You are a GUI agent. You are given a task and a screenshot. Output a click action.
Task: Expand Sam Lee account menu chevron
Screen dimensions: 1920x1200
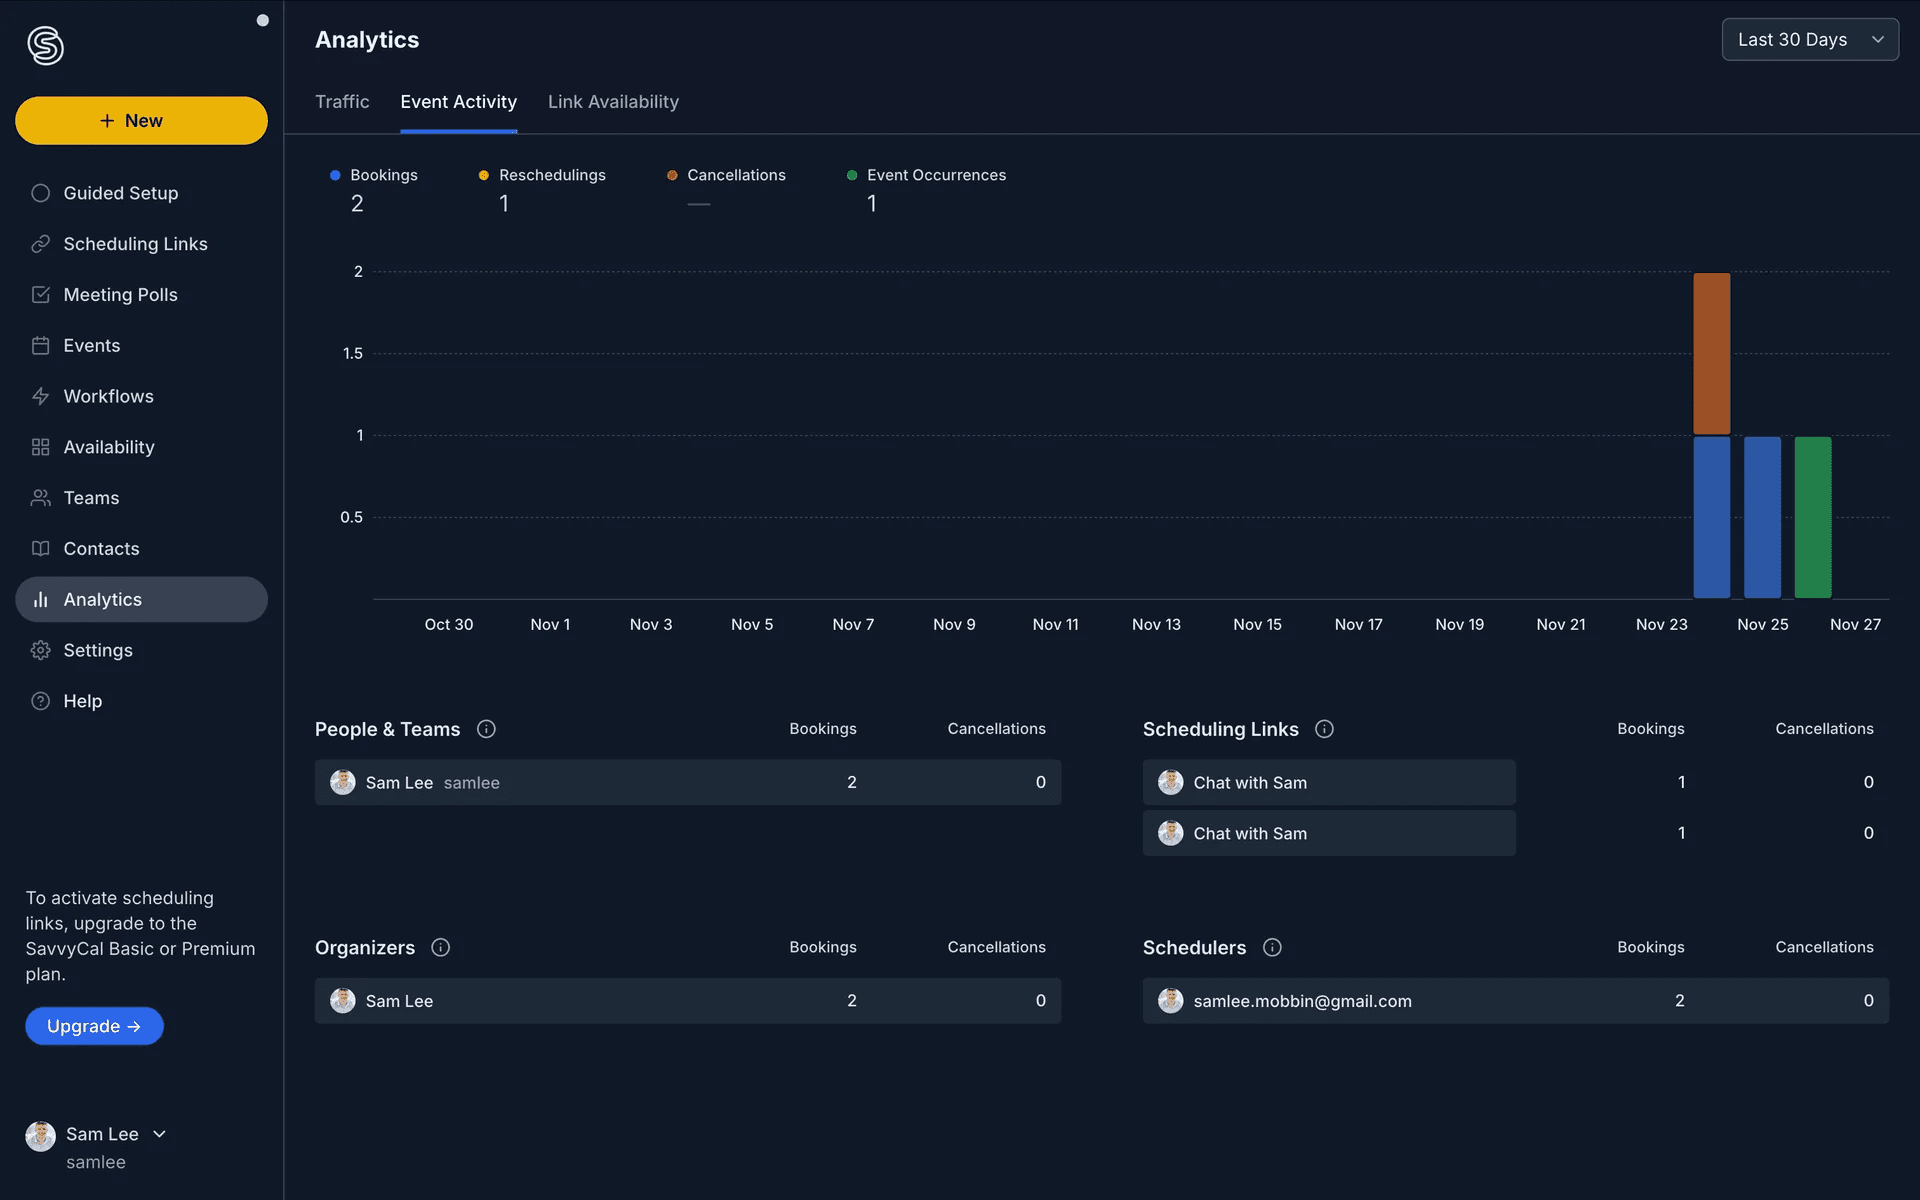159,1134
